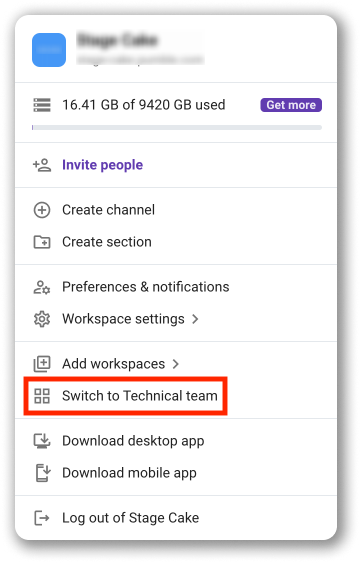Click the plus-circle Create channel icon
This screenshot has width=360, height=563.
[x=42, y=210]
